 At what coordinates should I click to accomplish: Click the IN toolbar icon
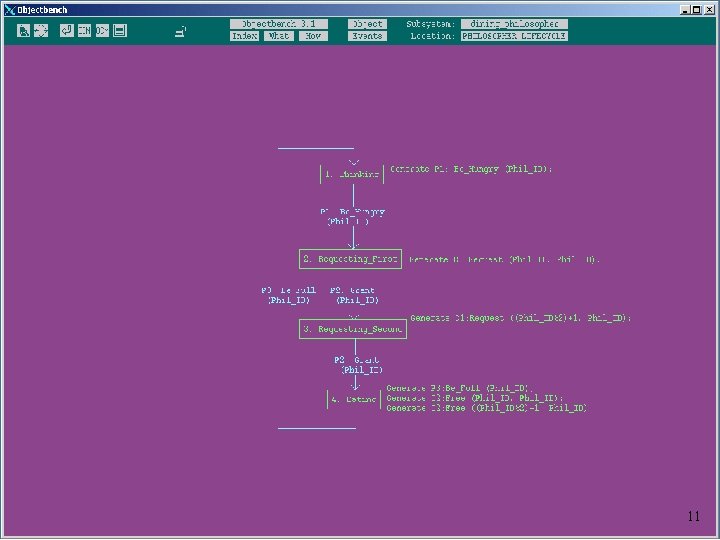click(84, 31)
